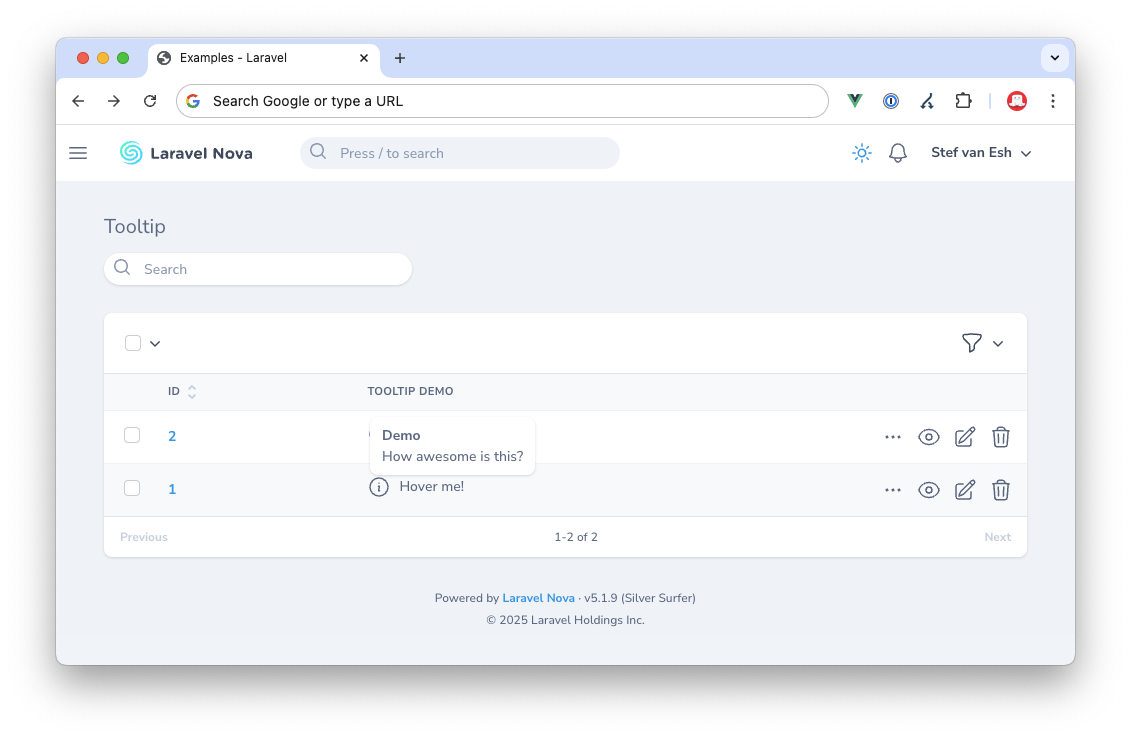Image resolution: width=1131 pixels, height=739 pixels.
Task: Toggle the select all checkbox
Action: coord(133,343)
